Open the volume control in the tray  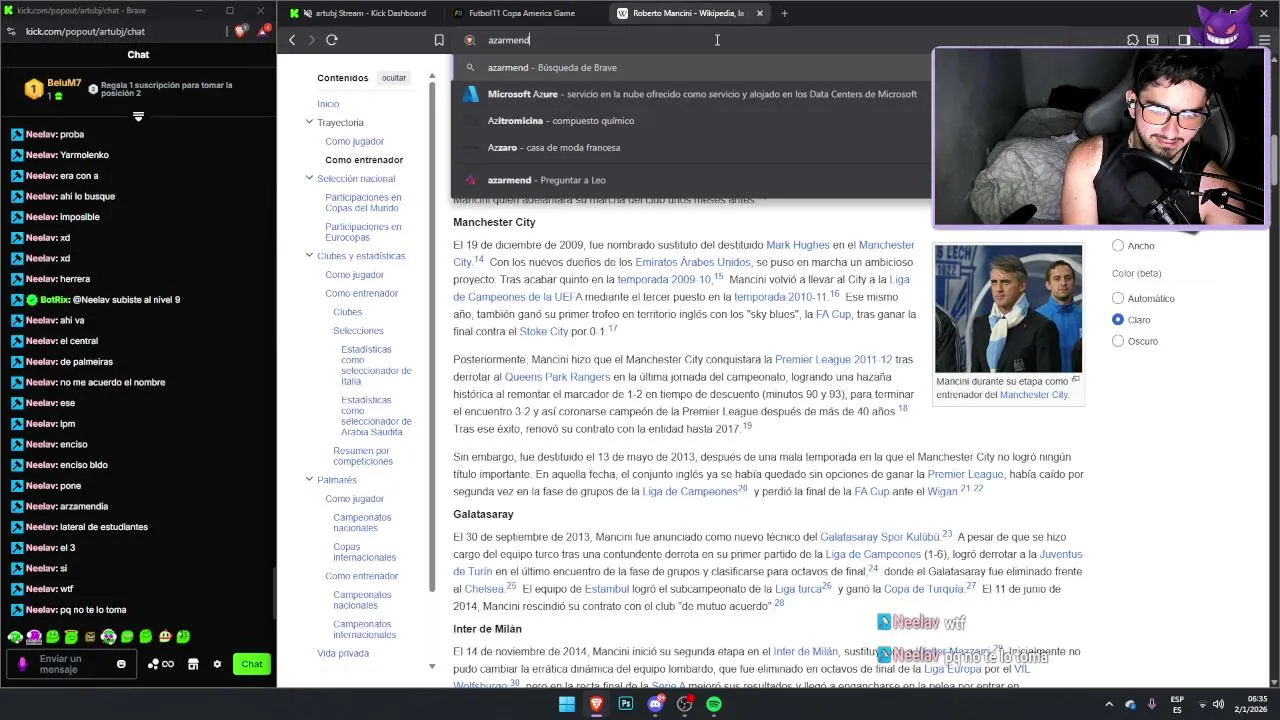(1219, 704)
